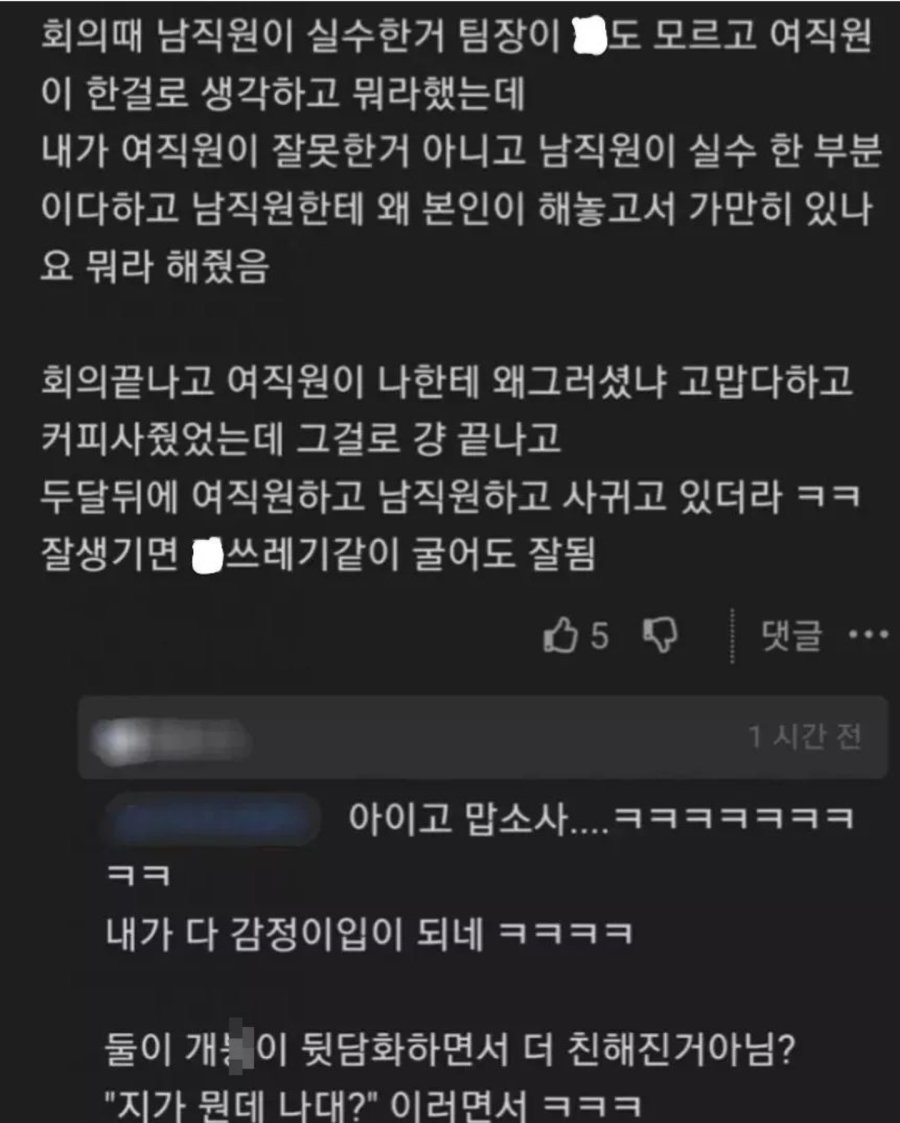Click the thumbs-down dislike icon
Viewport: 900px width, 1123px height.
click(660, 635)
